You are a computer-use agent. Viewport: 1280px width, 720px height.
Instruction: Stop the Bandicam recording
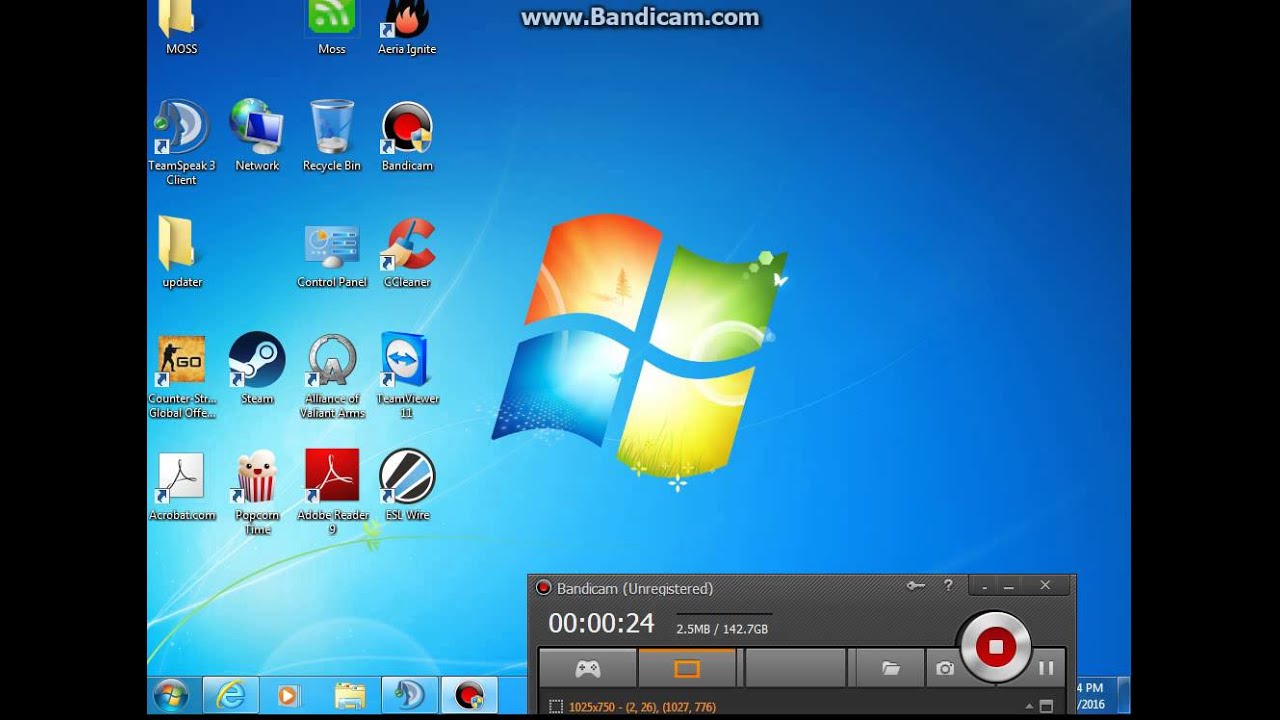pyautogui.click(x=995, y=647)
